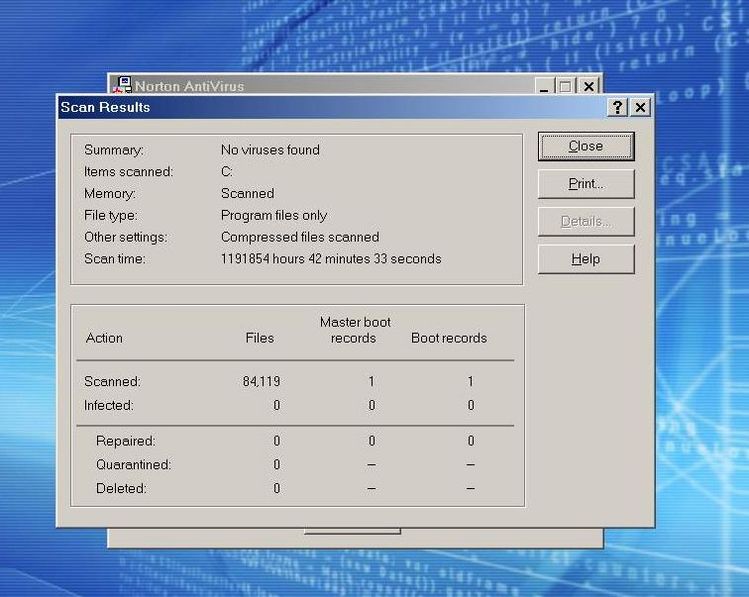Click the 'Infected:' row label
This screenshot has height=597, width=749.
108,405
